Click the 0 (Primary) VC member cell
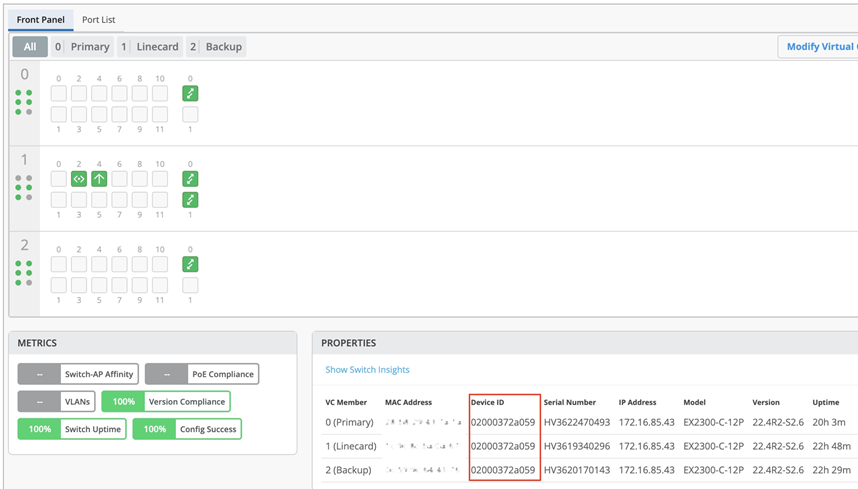This screenshot has width=858, height=489. (x=349, y=422)
